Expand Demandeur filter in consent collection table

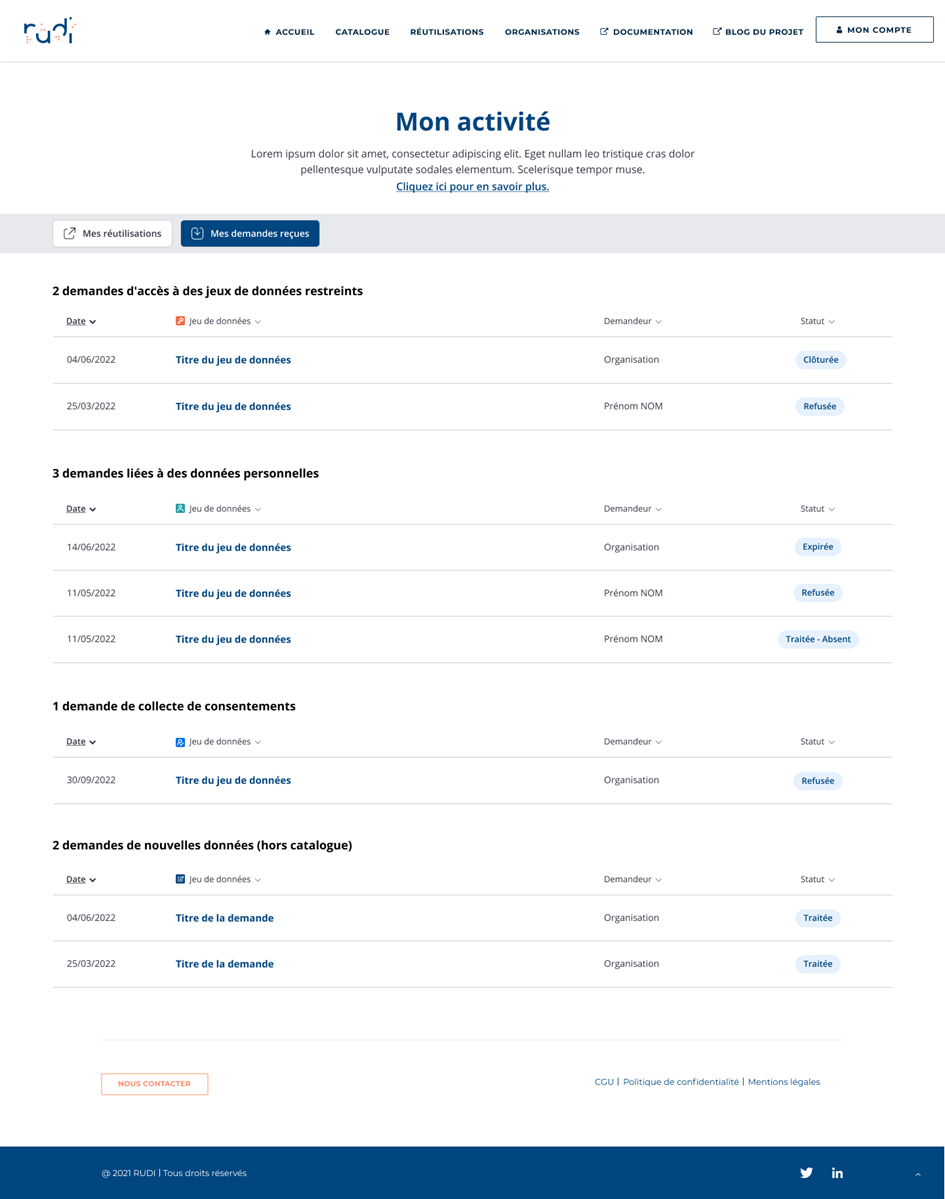(x=632, y=742)
